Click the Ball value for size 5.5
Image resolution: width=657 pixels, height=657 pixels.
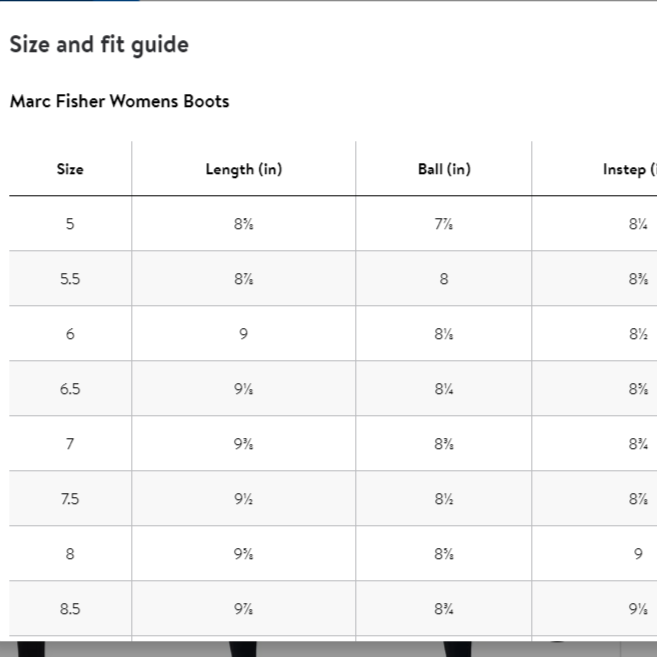pos(444,279)
